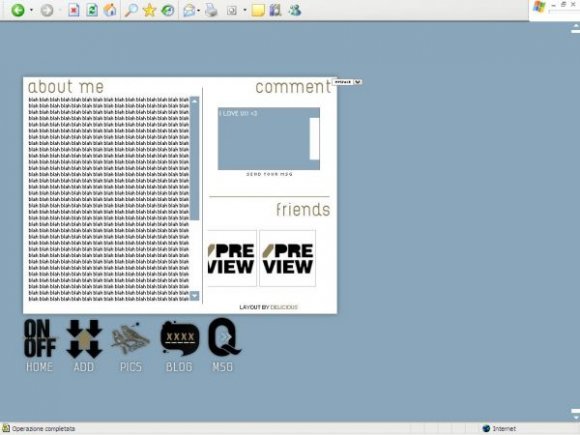Print the page using printer icon

[211, 10]
